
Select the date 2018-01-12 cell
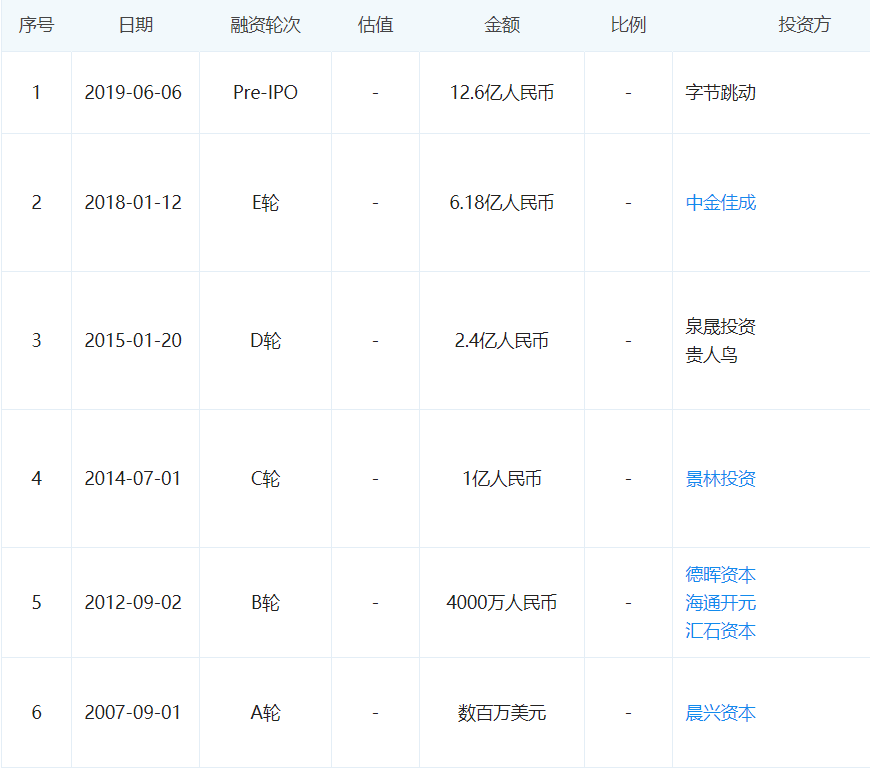[x=133, y=203]
